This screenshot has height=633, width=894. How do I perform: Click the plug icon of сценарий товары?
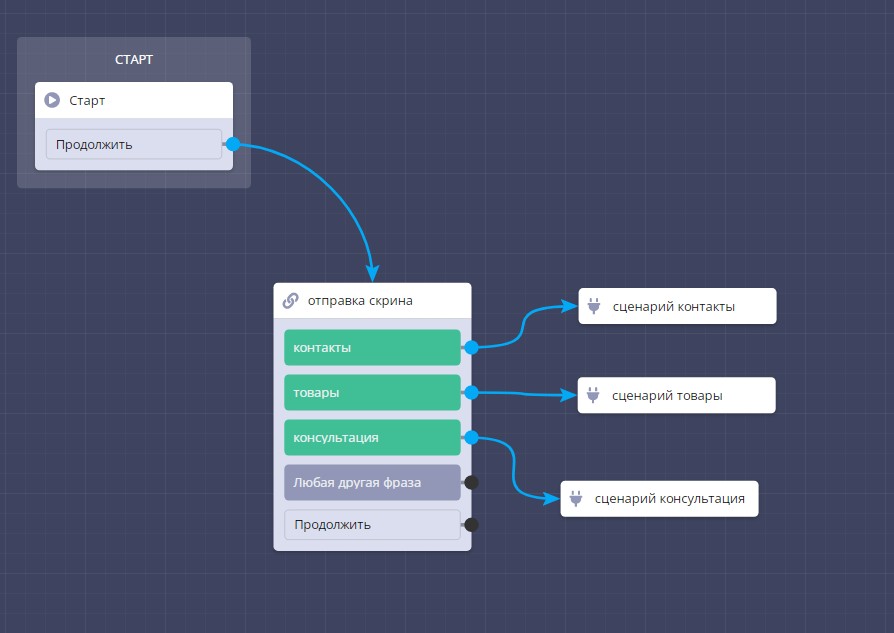pos(592,395)
